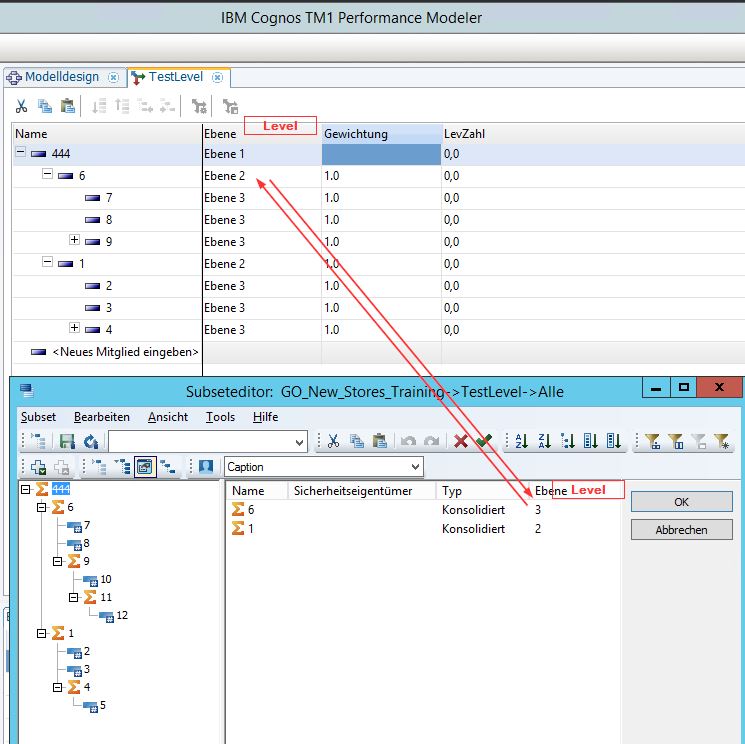The image size is (745, 744).
Task: Confirm with the OK button
Action: 681,502
